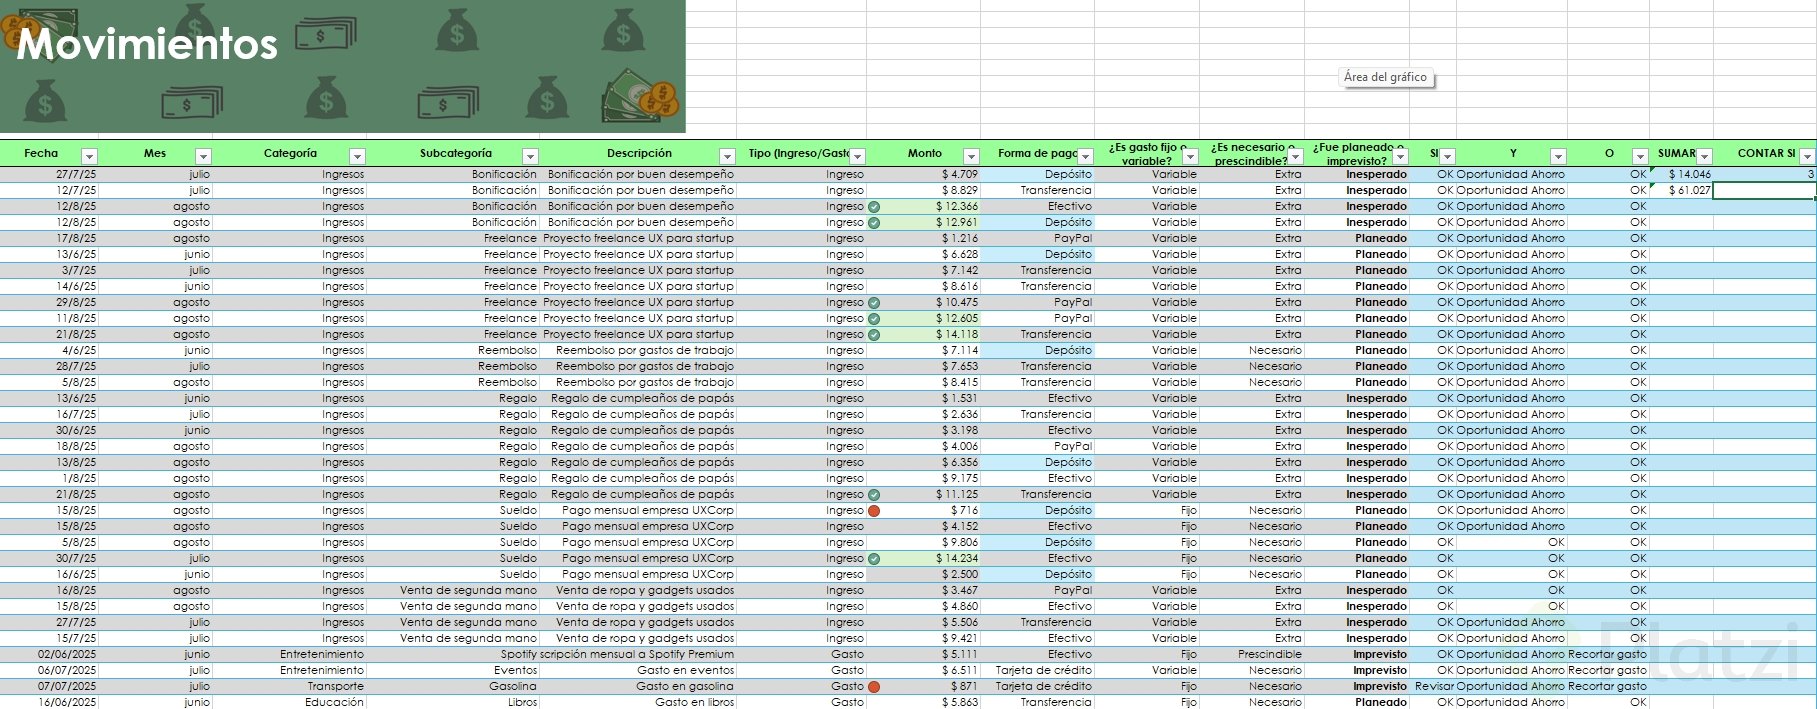Viewport: 1817px width, 709px height.
Task: Open the Y column filter dropdown
Action: [x=1558, y=156]
